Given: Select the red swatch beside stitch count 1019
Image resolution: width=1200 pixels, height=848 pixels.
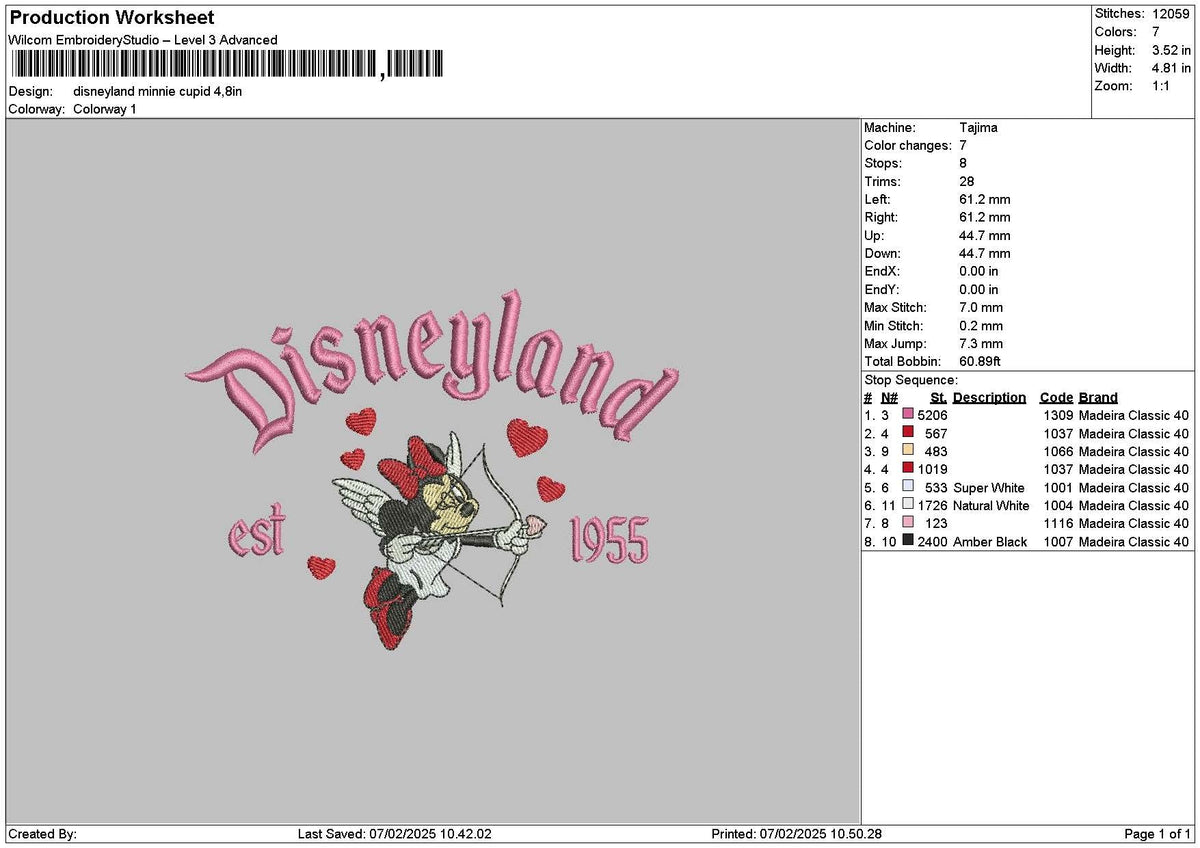Looking at the screenshot, I should point(908,469).
